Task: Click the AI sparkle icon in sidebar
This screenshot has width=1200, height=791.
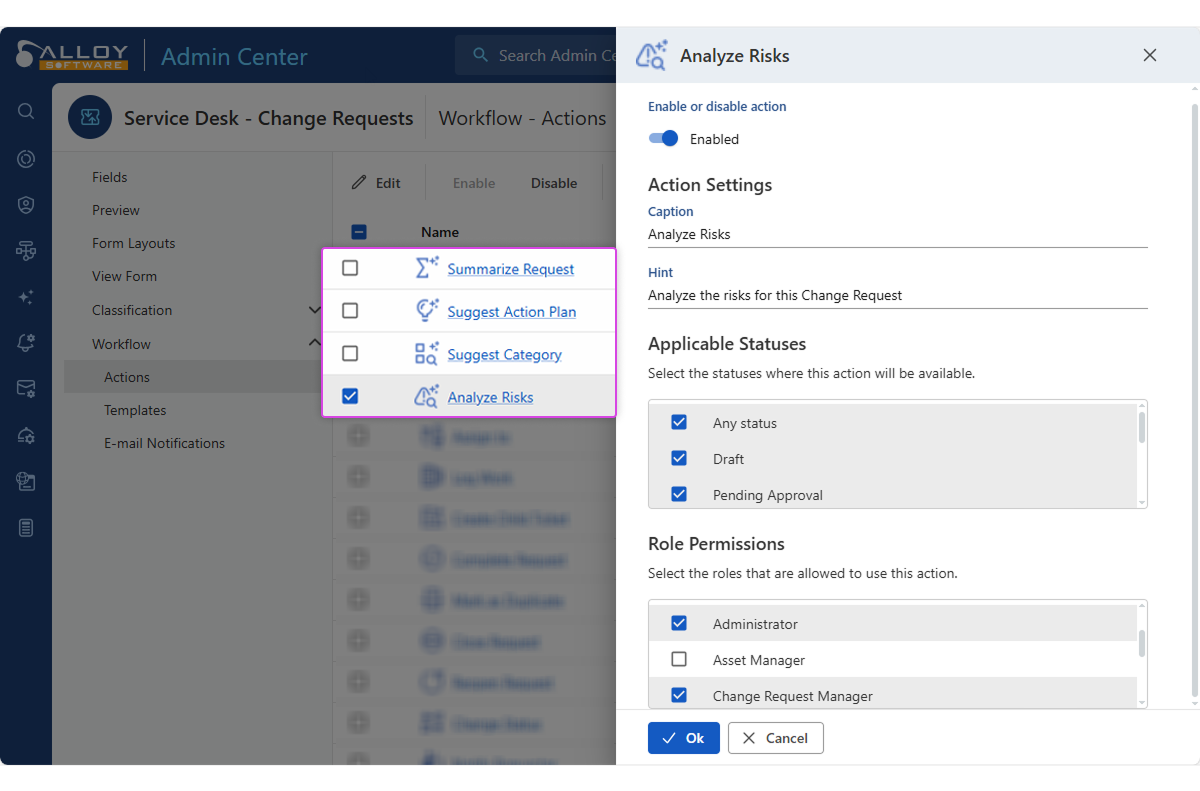Action: coord(26,297)
